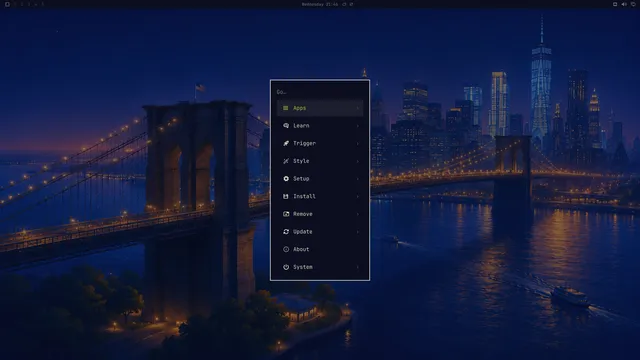Image resolution: width=640 pixels, height=360 pixels.
Task: Click the Setup gear icon
Action: 286,179
